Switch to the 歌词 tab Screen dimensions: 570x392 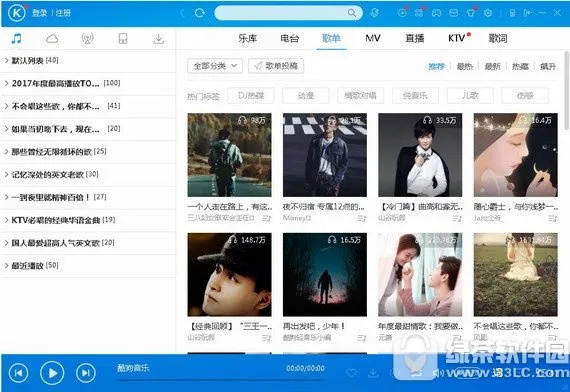(x=498, y=38)
